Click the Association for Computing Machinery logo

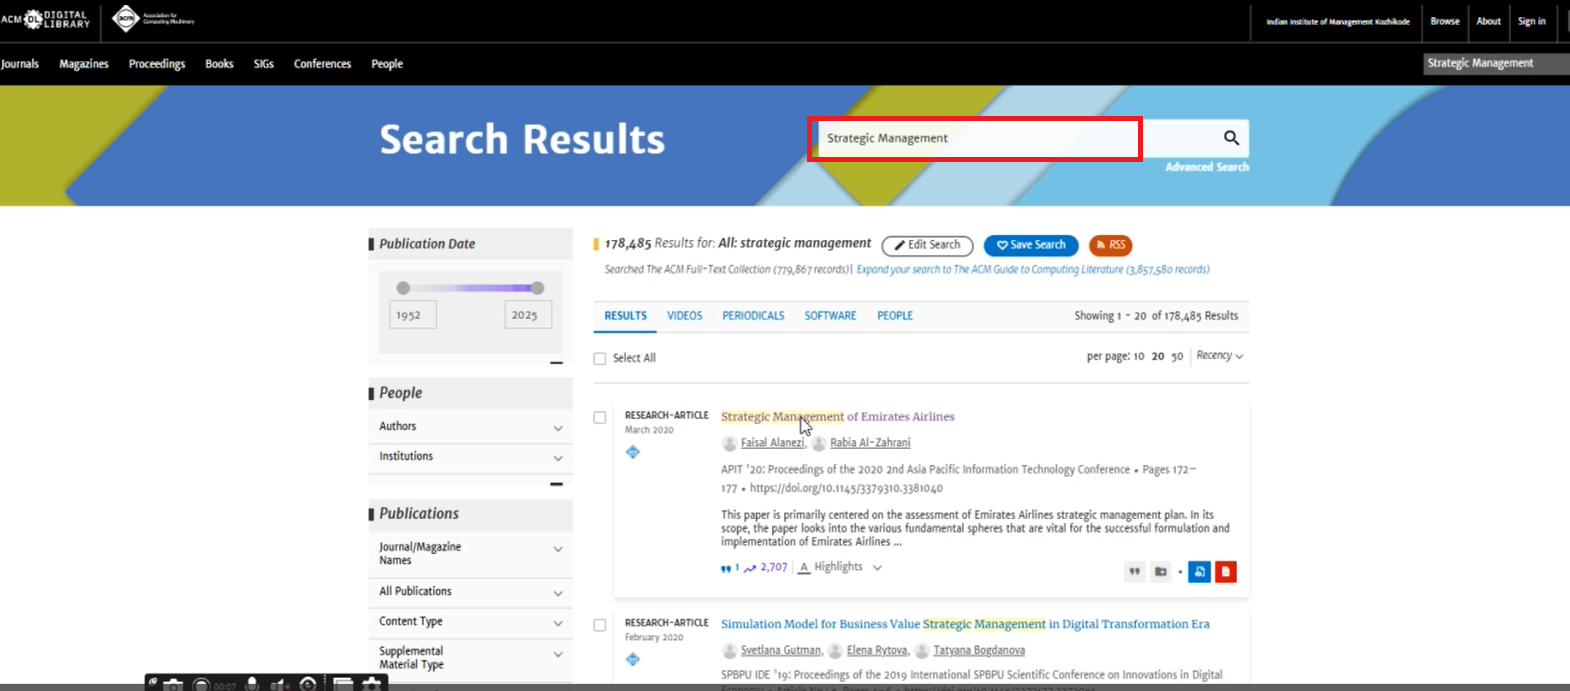pyautogui.click(x=153, y=19)
